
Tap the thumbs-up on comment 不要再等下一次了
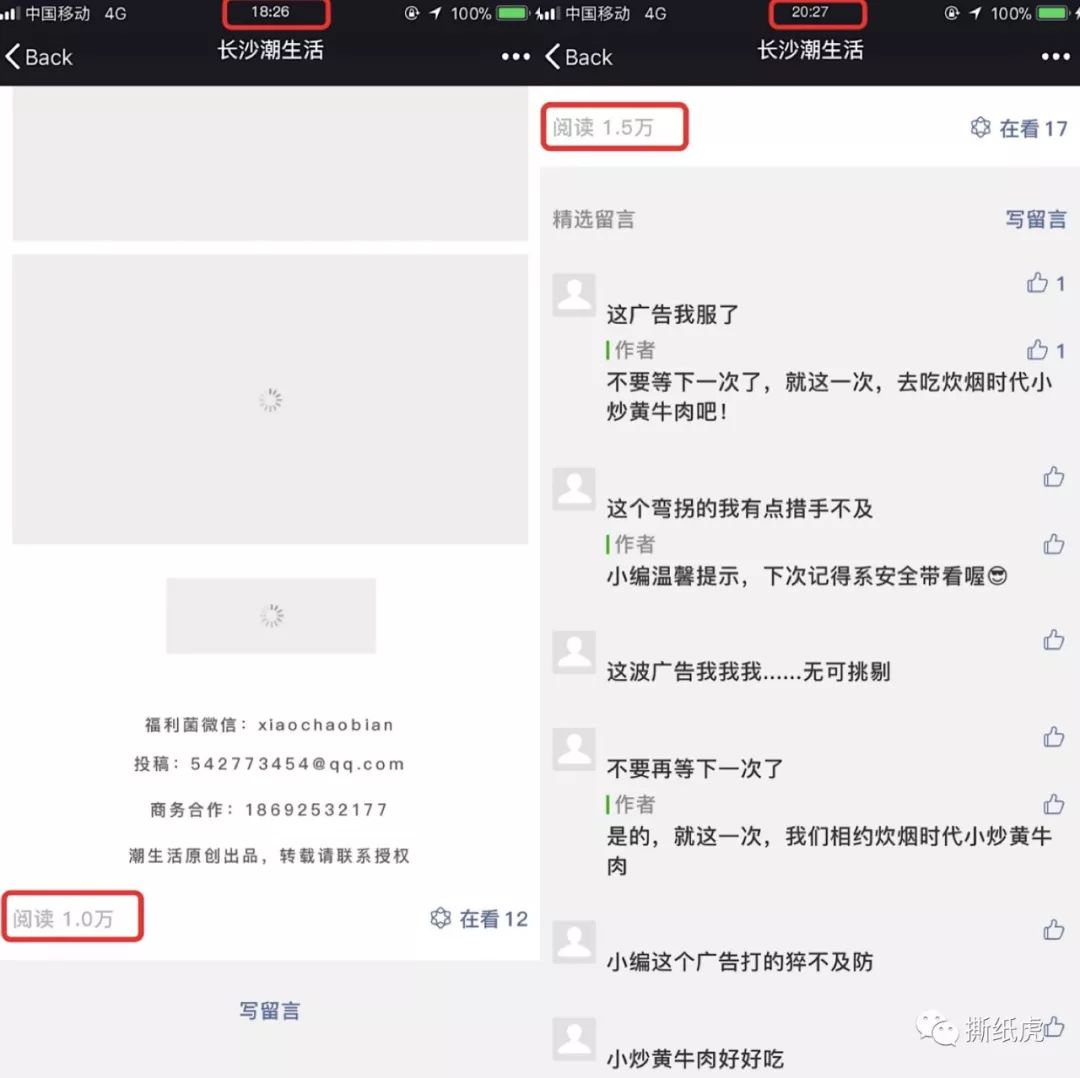click(x=1054, y=737)
